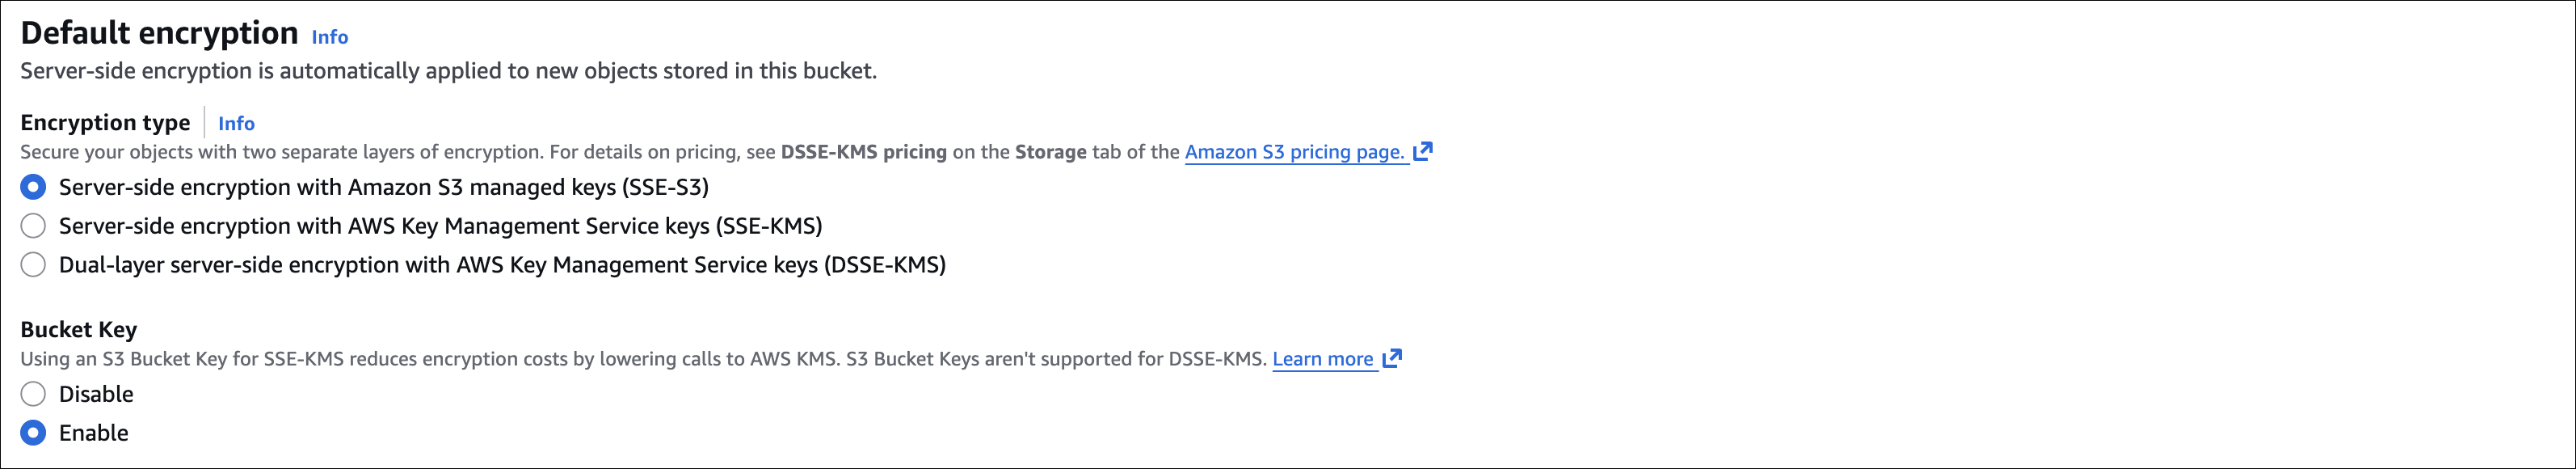The width and height of the screenshot is (2576, 469).
Task: Click the bold 'DSSE-KMS pricing' text
Action: [x=863, y=152]
